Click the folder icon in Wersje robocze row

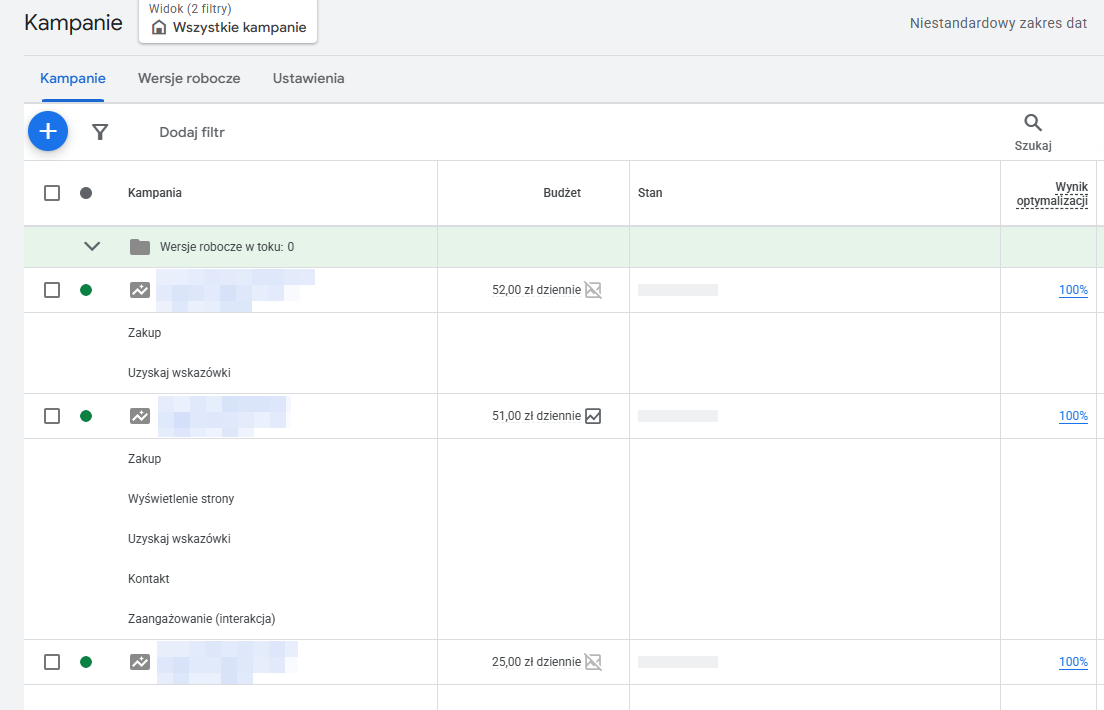pyautogui.click(x=140, y=247)
